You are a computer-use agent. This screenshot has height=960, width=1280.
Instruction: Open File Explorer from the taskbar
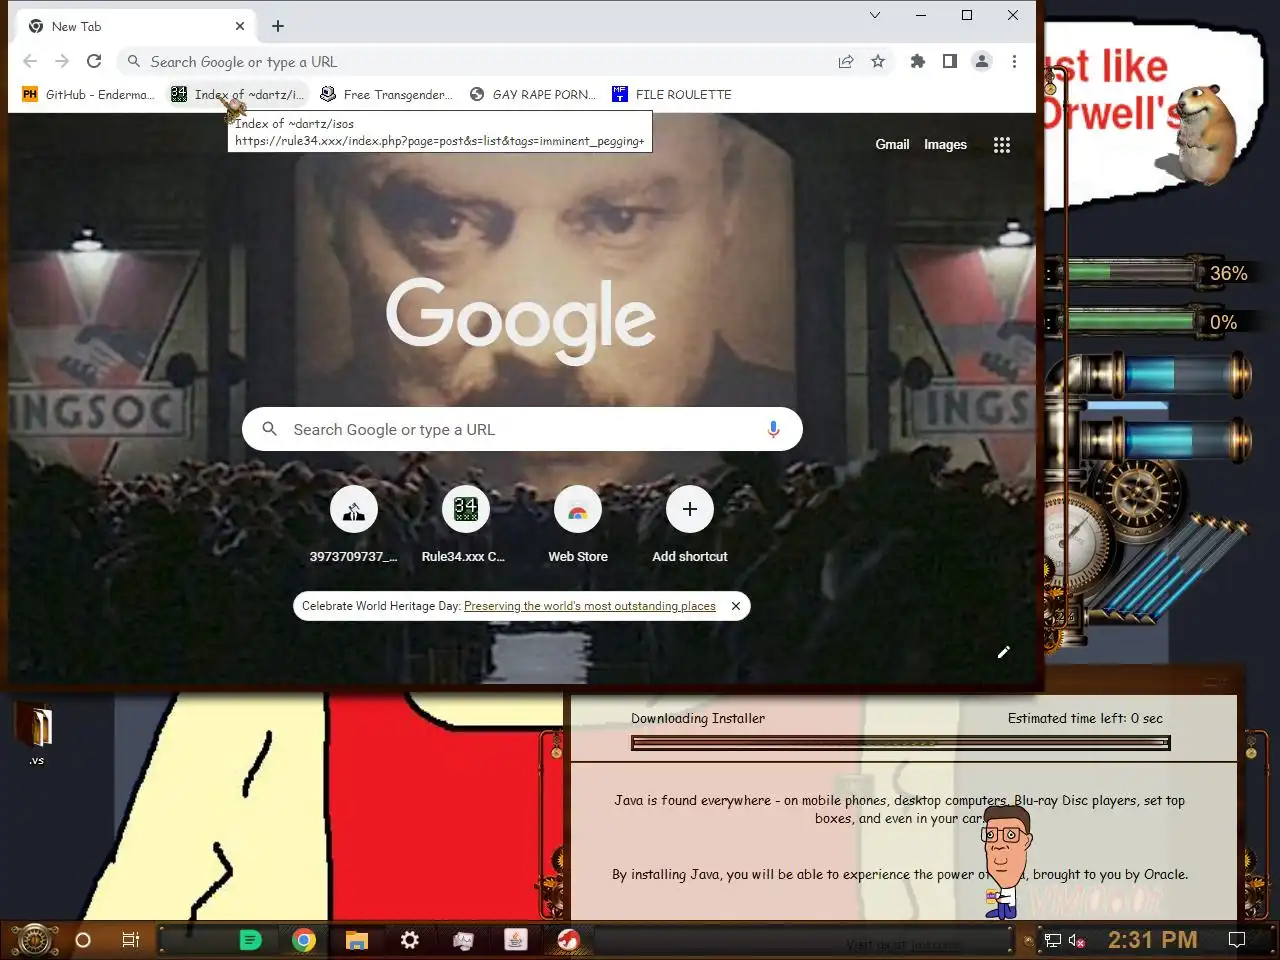point(357,940)
